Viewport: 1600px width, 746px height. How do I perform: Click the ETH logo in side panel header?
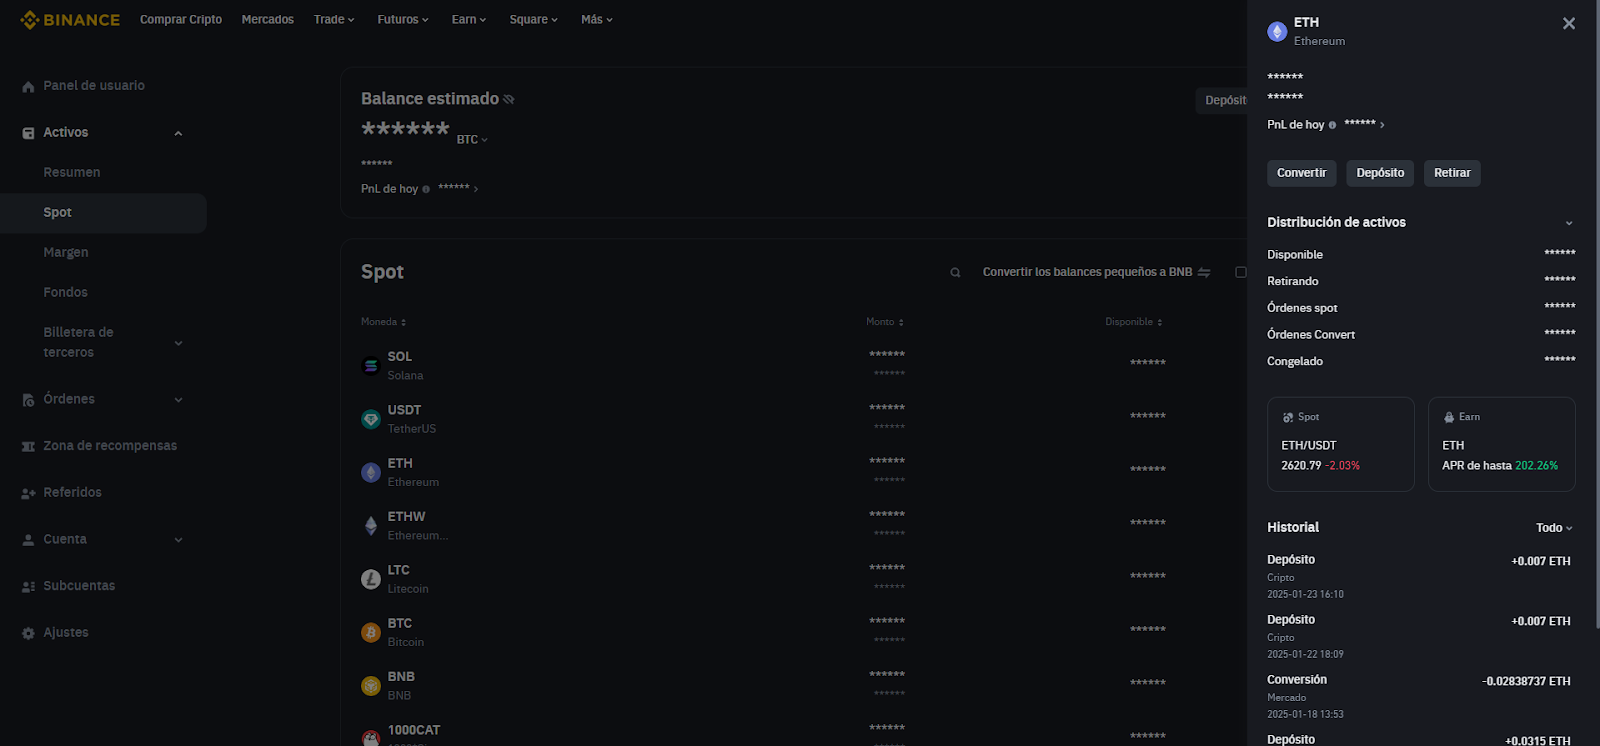click(x=1277, y=31)
